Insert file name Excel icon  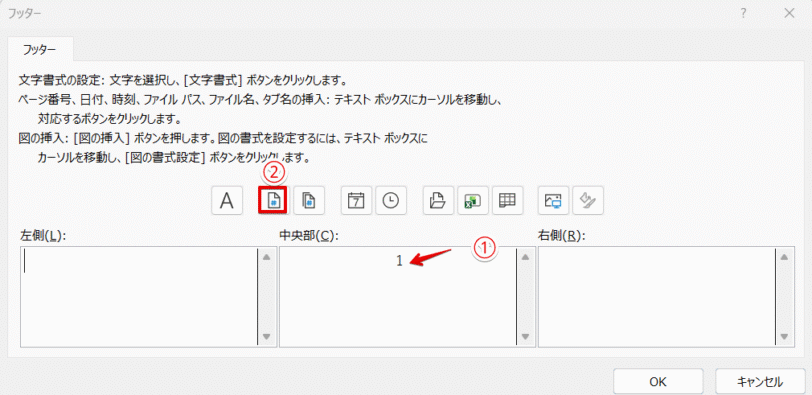pyautogui.click(x=473, y=201)
